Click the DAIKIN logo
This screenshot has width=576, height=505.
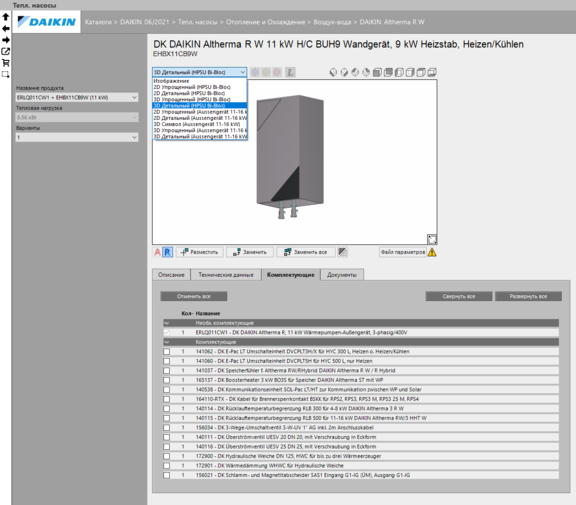click(x=47, y=22)
